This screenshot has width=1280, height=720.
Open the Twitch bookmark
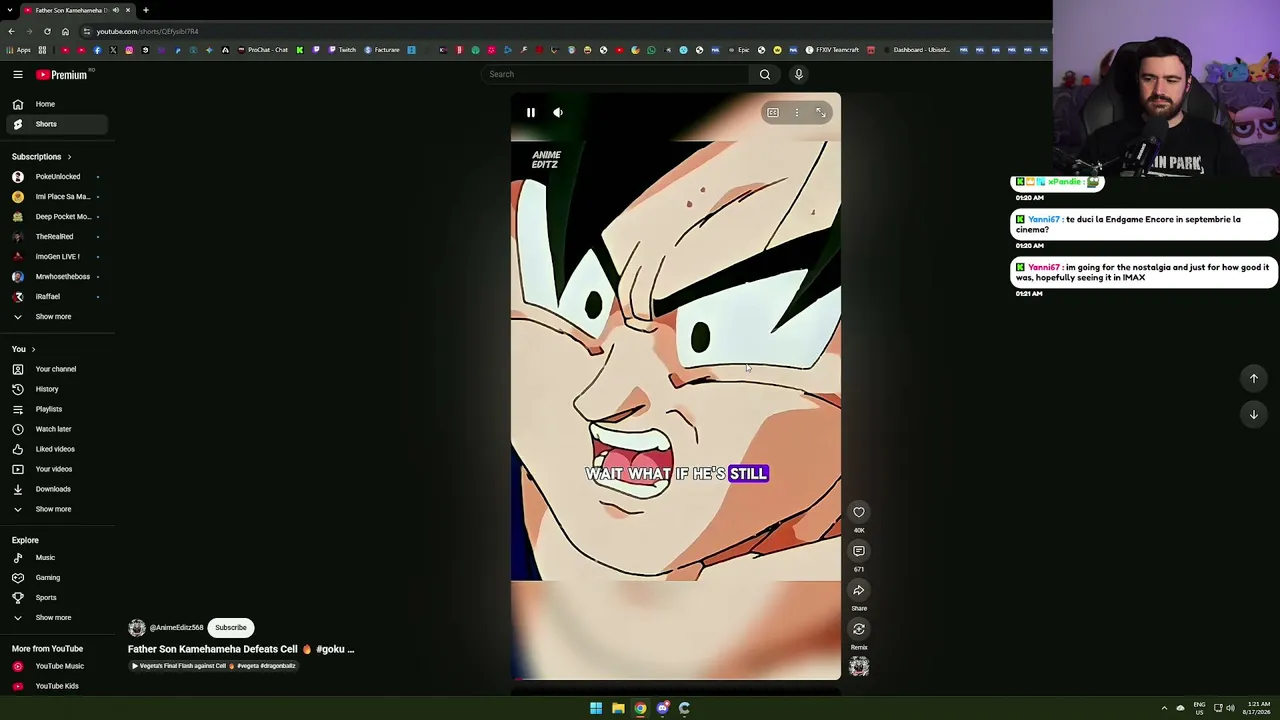point(342,50)
